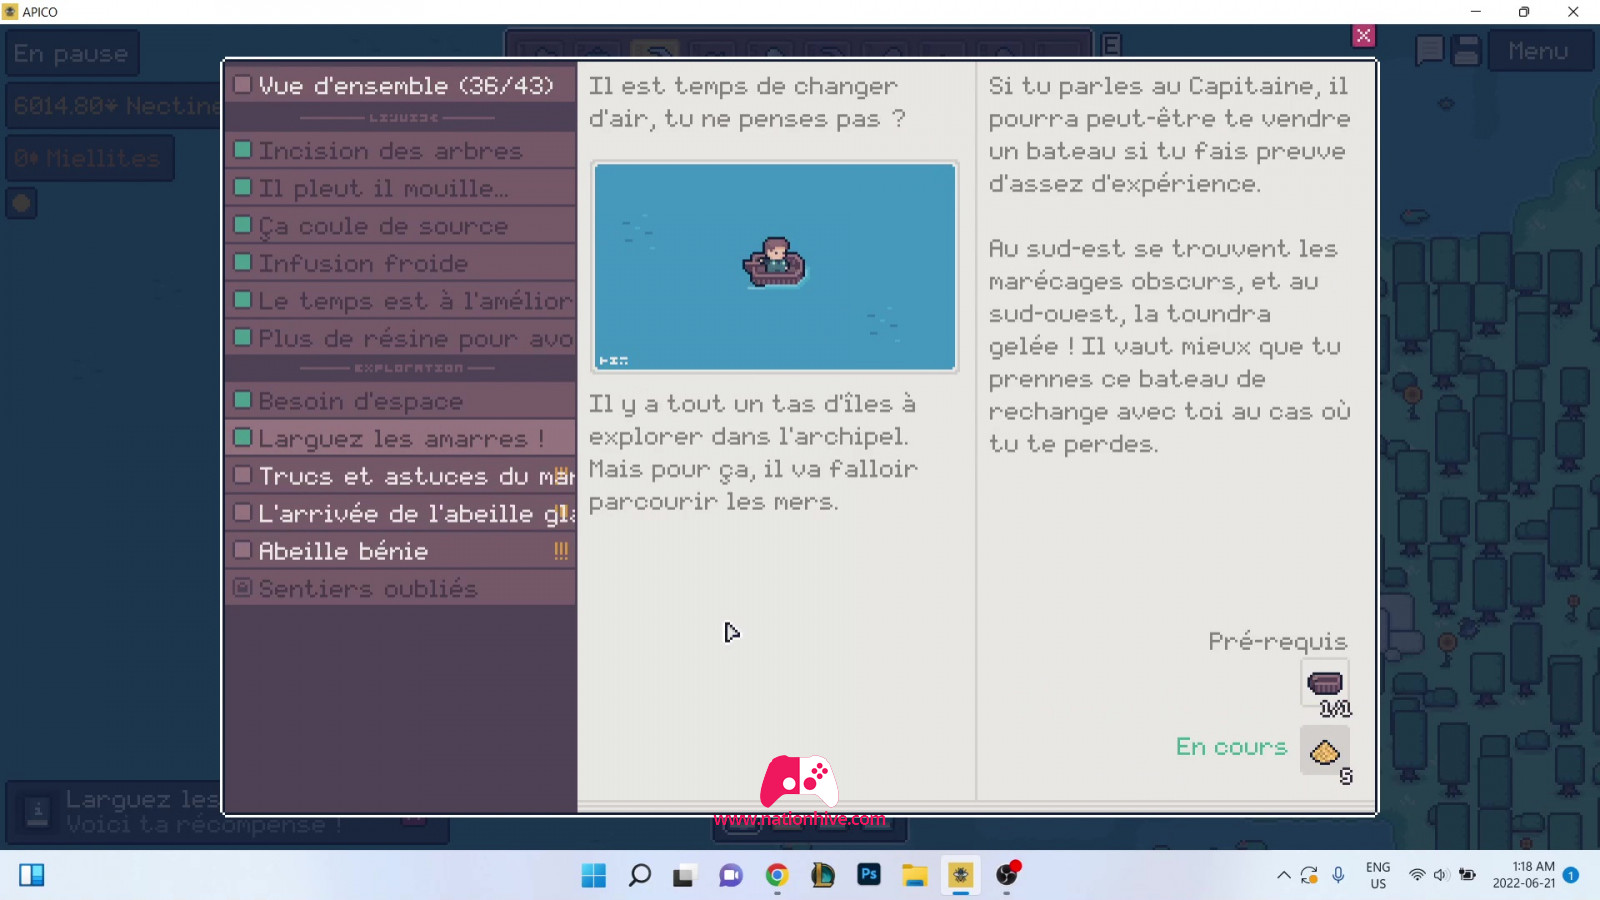Toggle checkbox for Abeille bénie quest

coord(242,549)
